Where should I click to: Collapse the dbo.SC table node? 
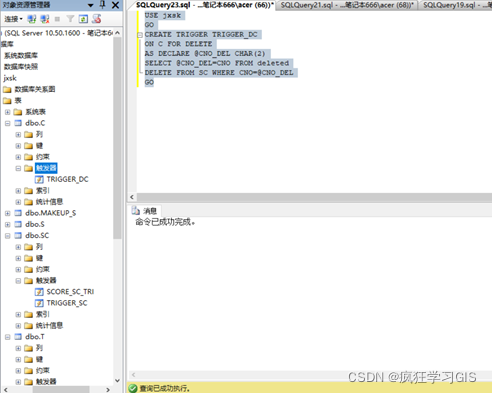click(x=7, y=236)
